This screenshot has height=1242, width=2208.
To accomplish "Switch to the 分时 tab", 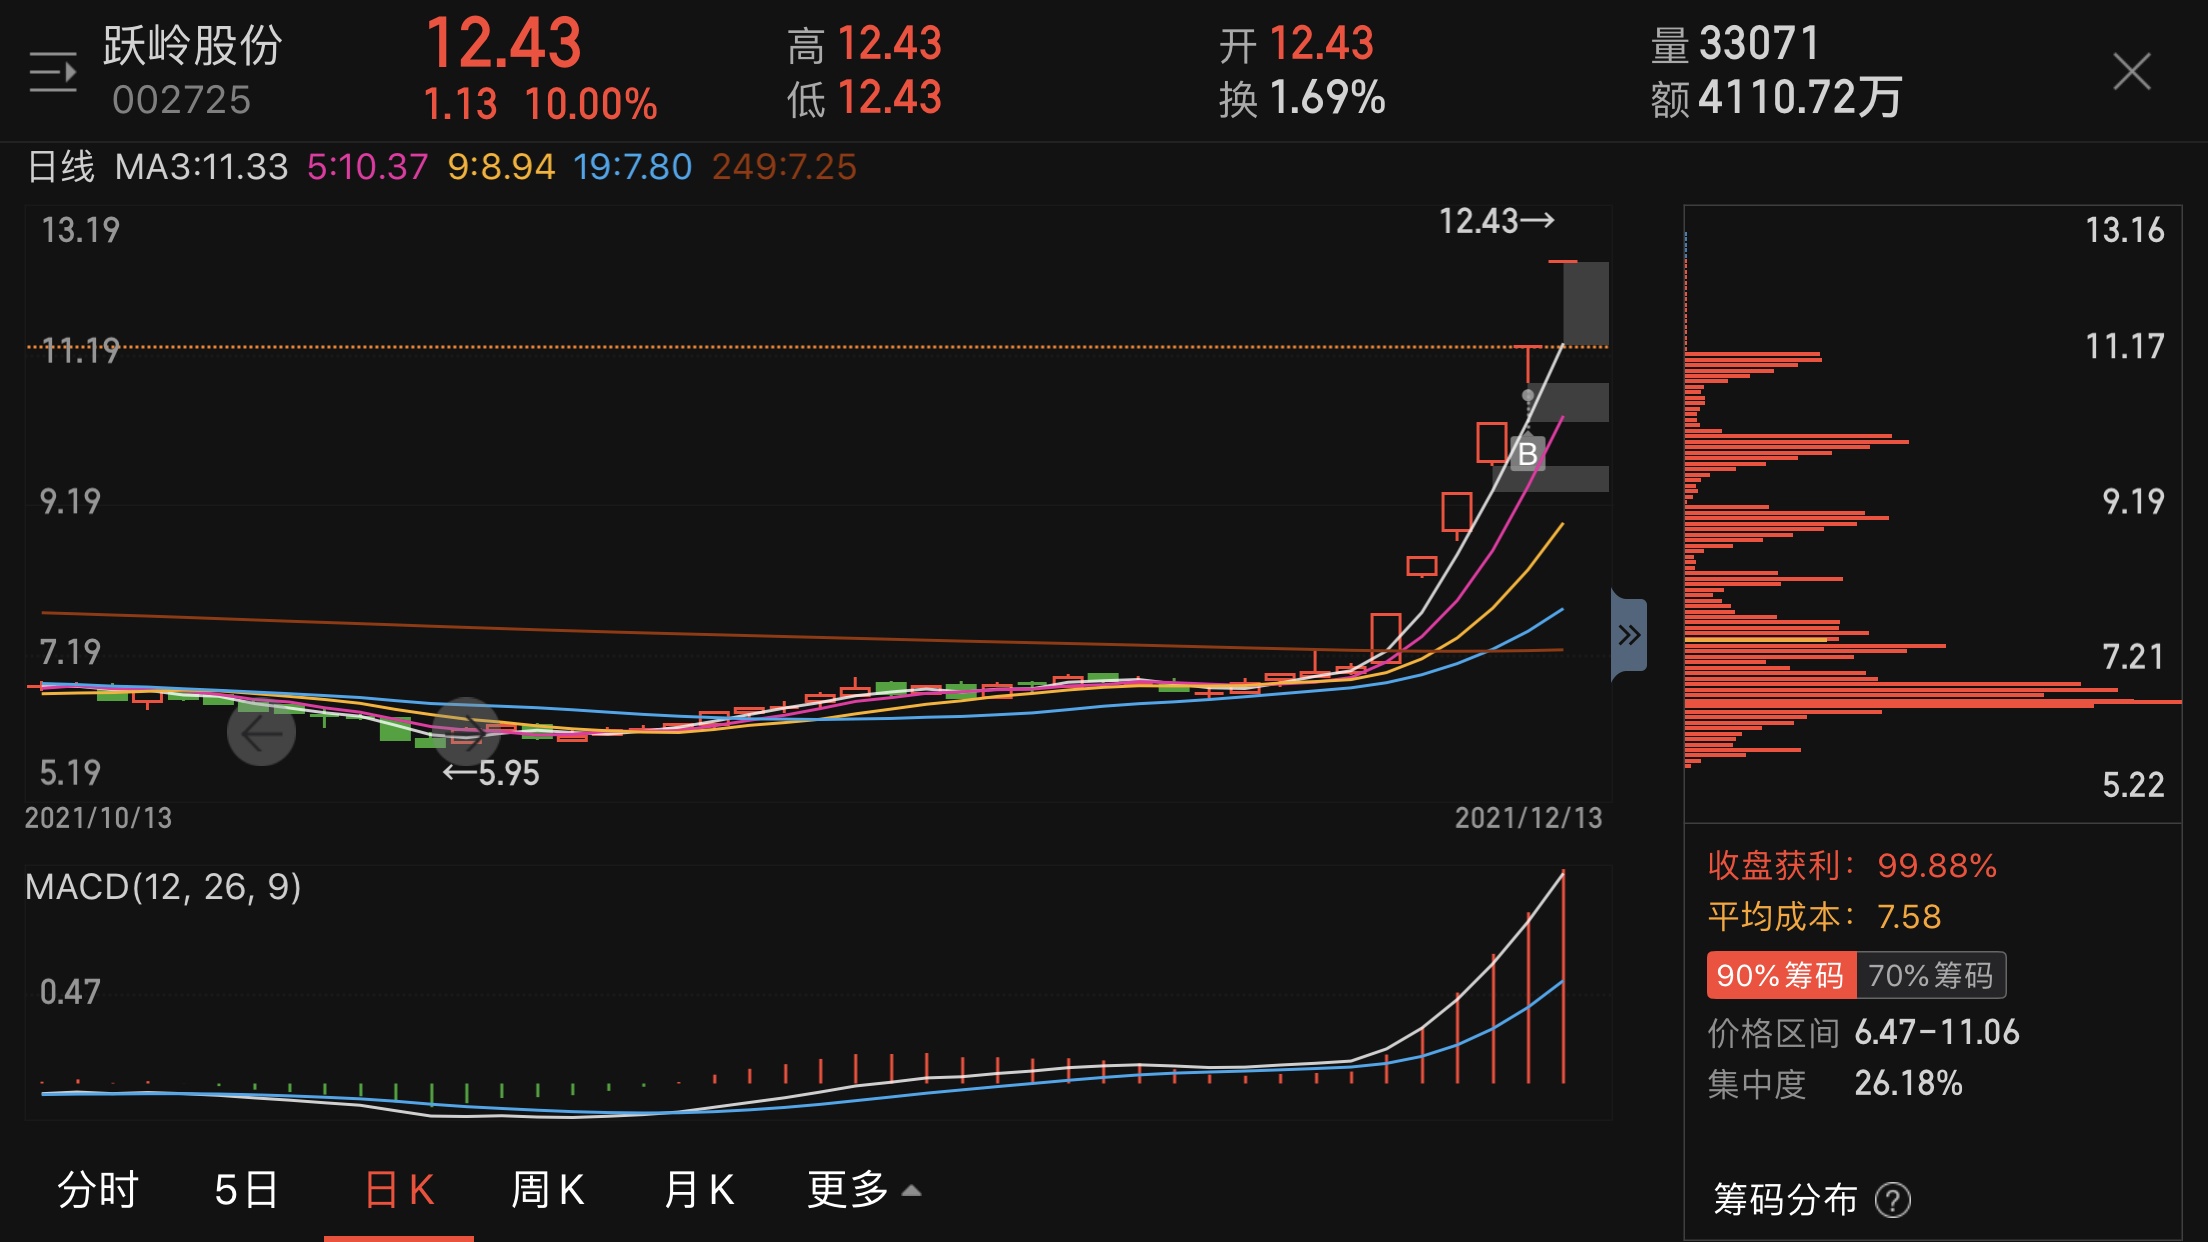I will pyautogui.click(x=98, y=1190).
